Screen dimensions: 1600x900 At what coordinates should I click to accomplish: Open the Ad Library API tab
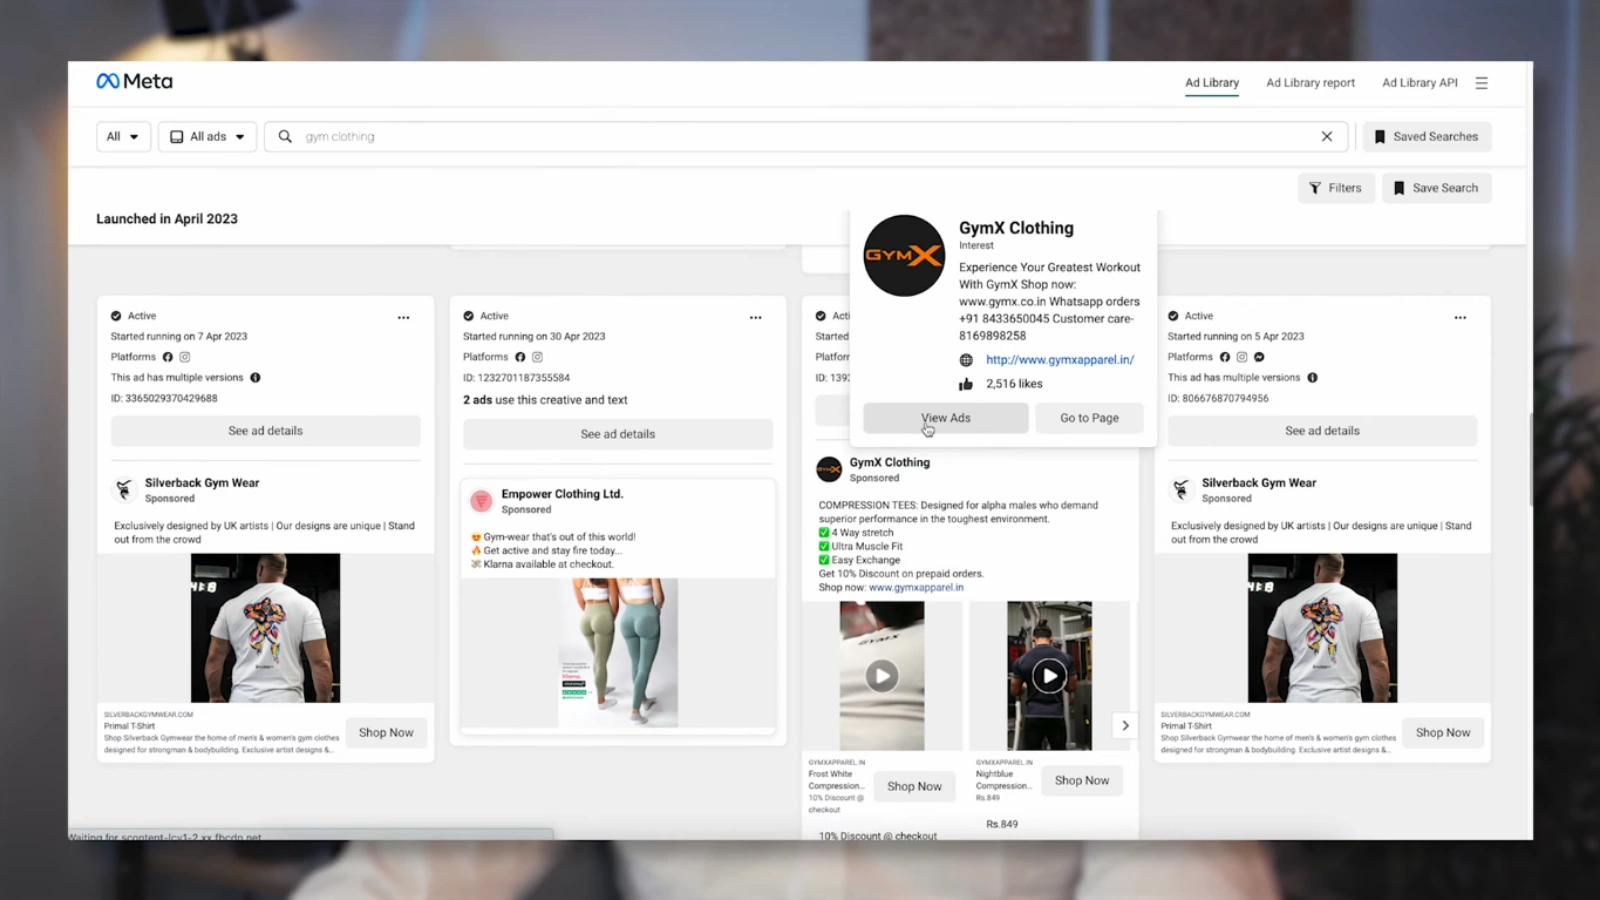[1419, 83]
